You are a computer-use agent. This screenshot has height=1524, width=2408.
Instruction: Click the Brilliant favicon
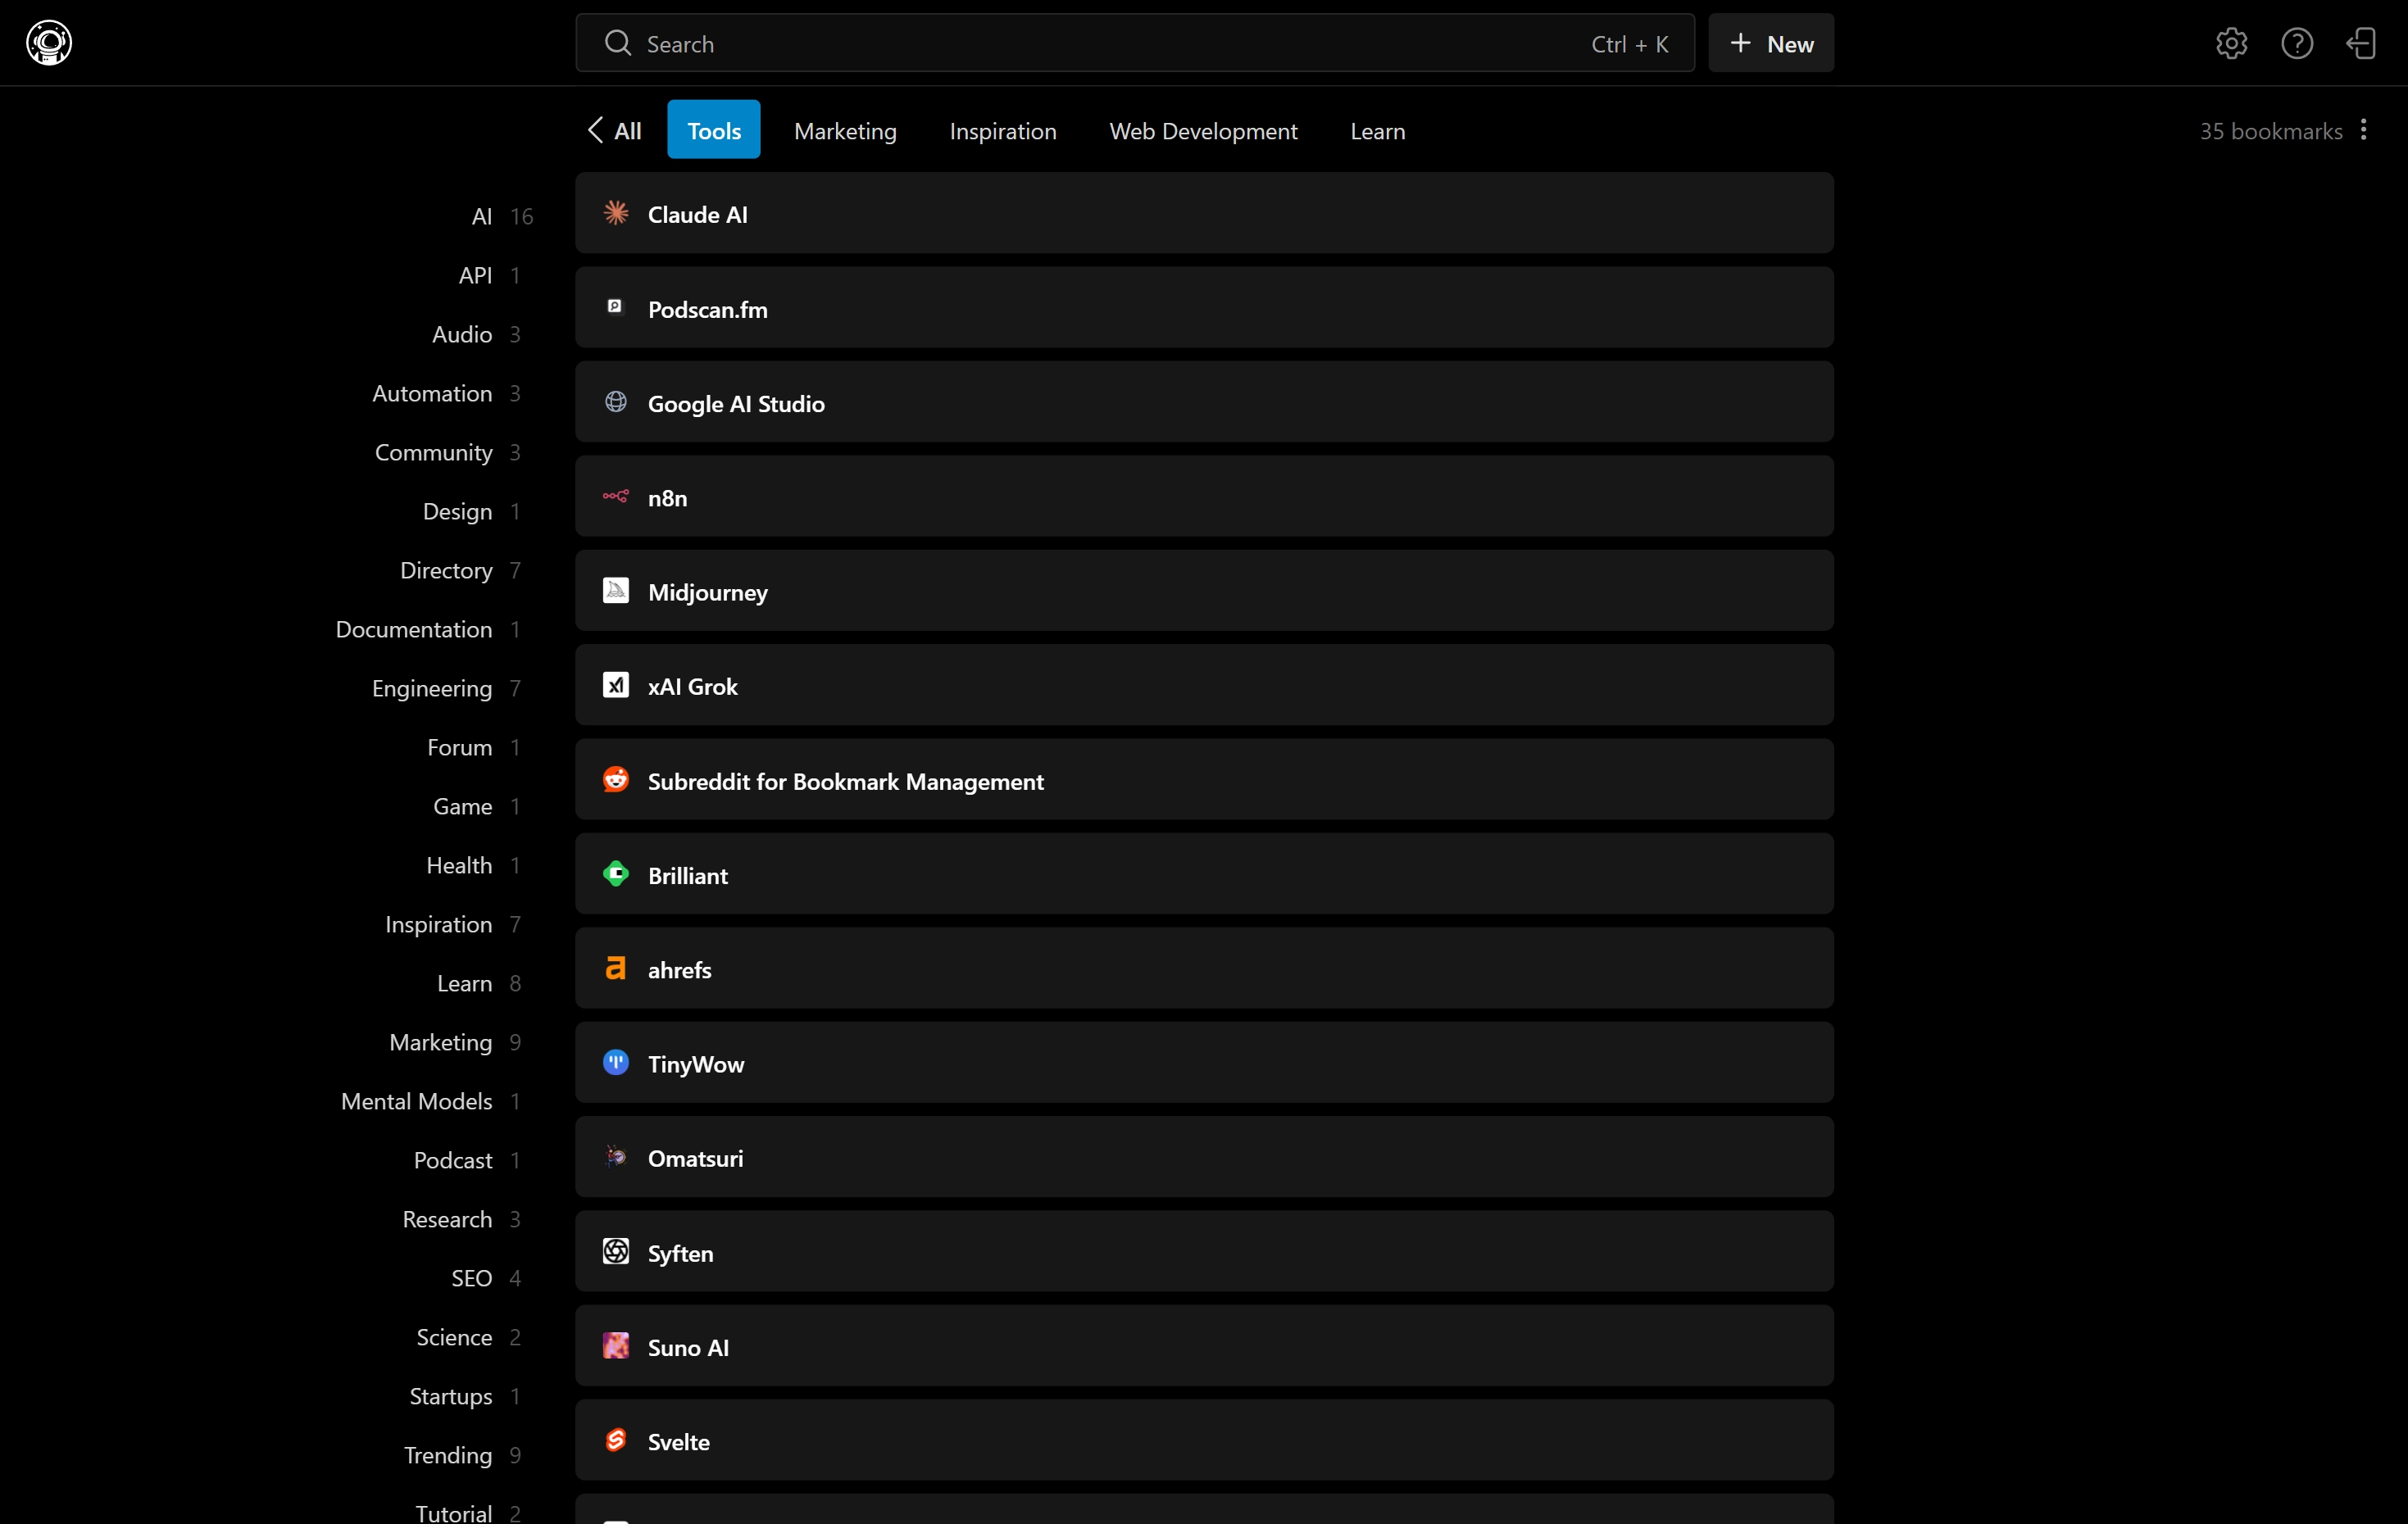(616, 874)
